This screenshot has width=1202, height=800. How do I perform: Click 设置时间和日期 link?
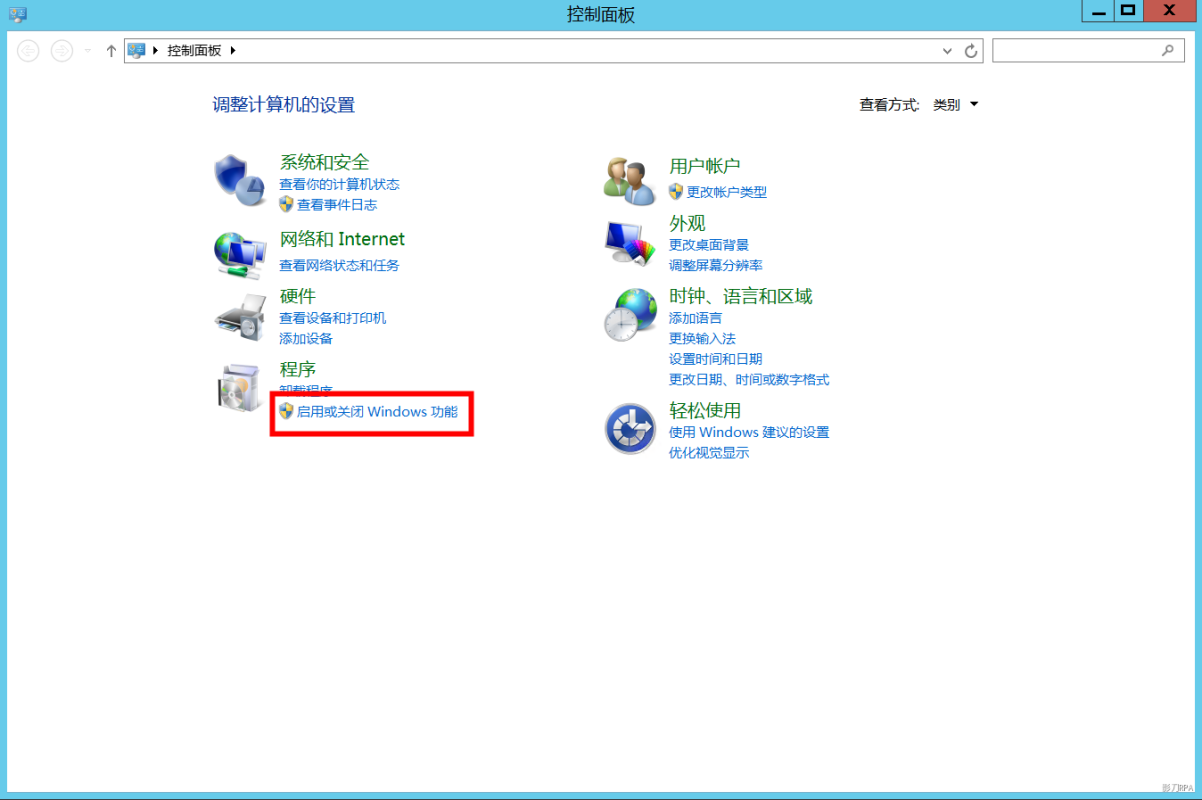tap(716, 359)
